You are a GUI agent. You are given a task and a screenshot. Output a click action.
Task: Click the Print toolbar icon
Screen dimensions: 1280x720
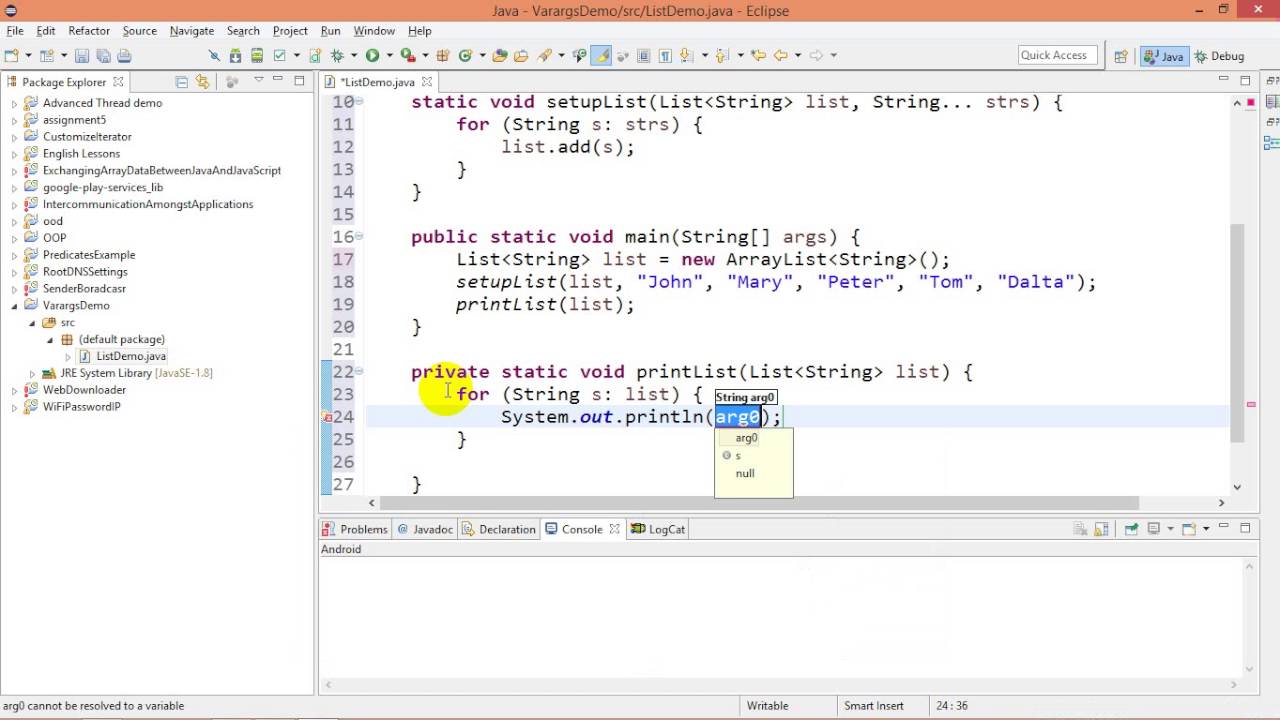(124, 56)
